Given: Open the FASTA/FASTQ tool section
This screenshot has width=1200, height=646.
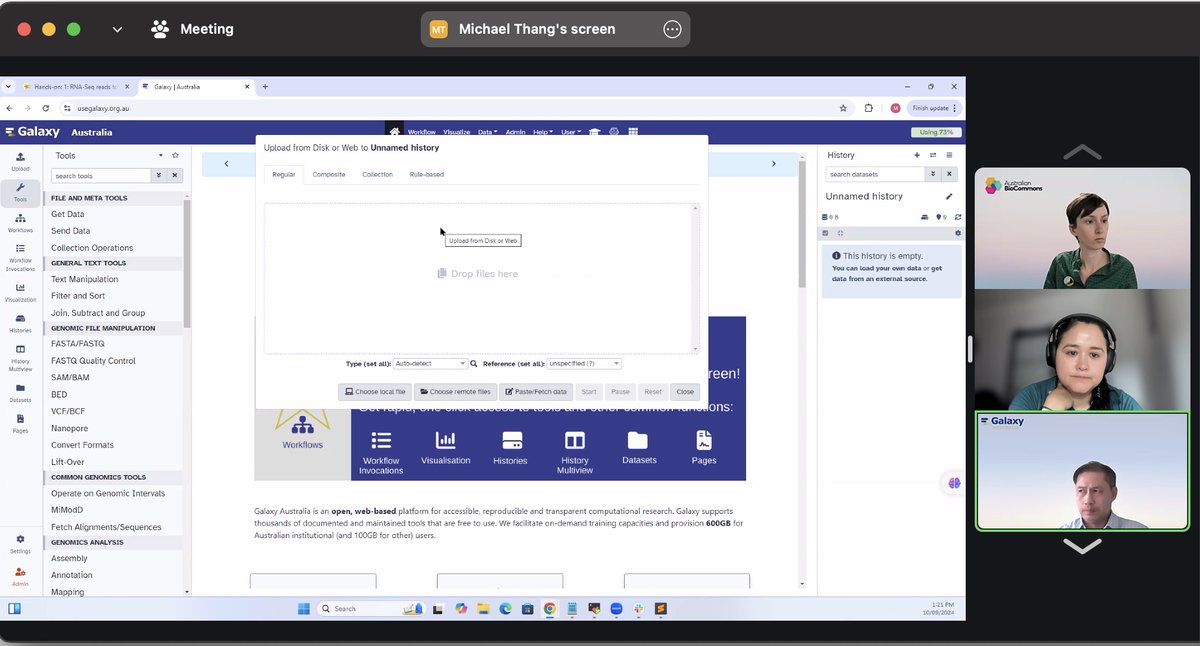Looking at the screenshot, I should coord(78,344).
